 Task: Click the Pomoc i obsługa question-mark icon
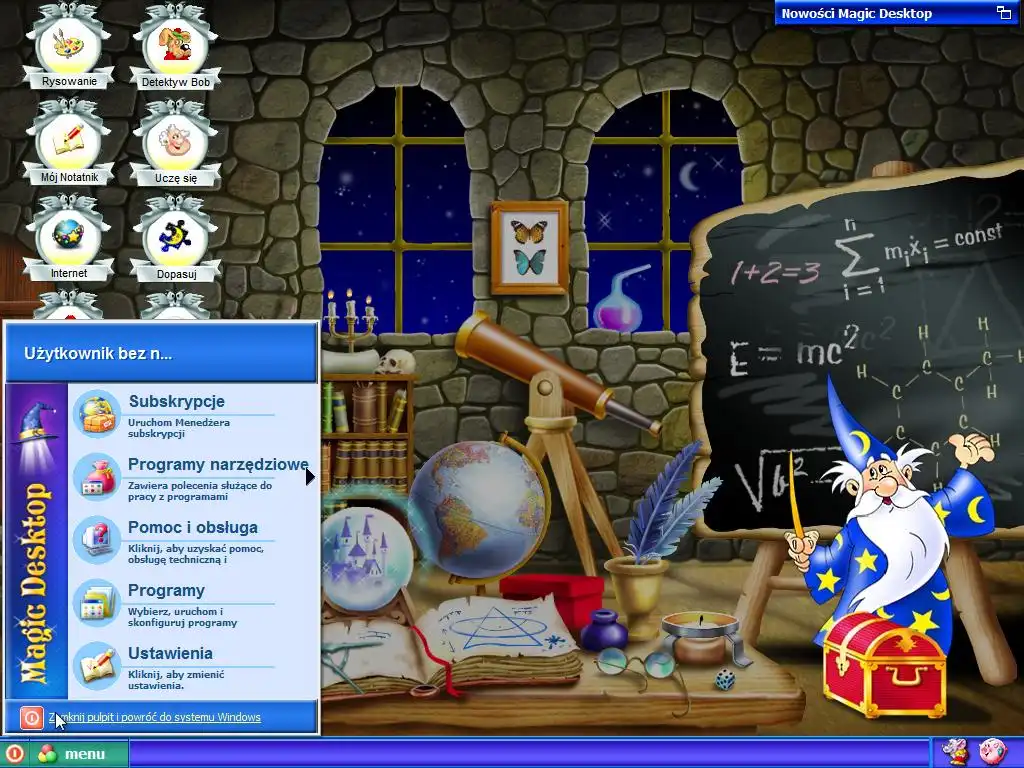(97, 540)
